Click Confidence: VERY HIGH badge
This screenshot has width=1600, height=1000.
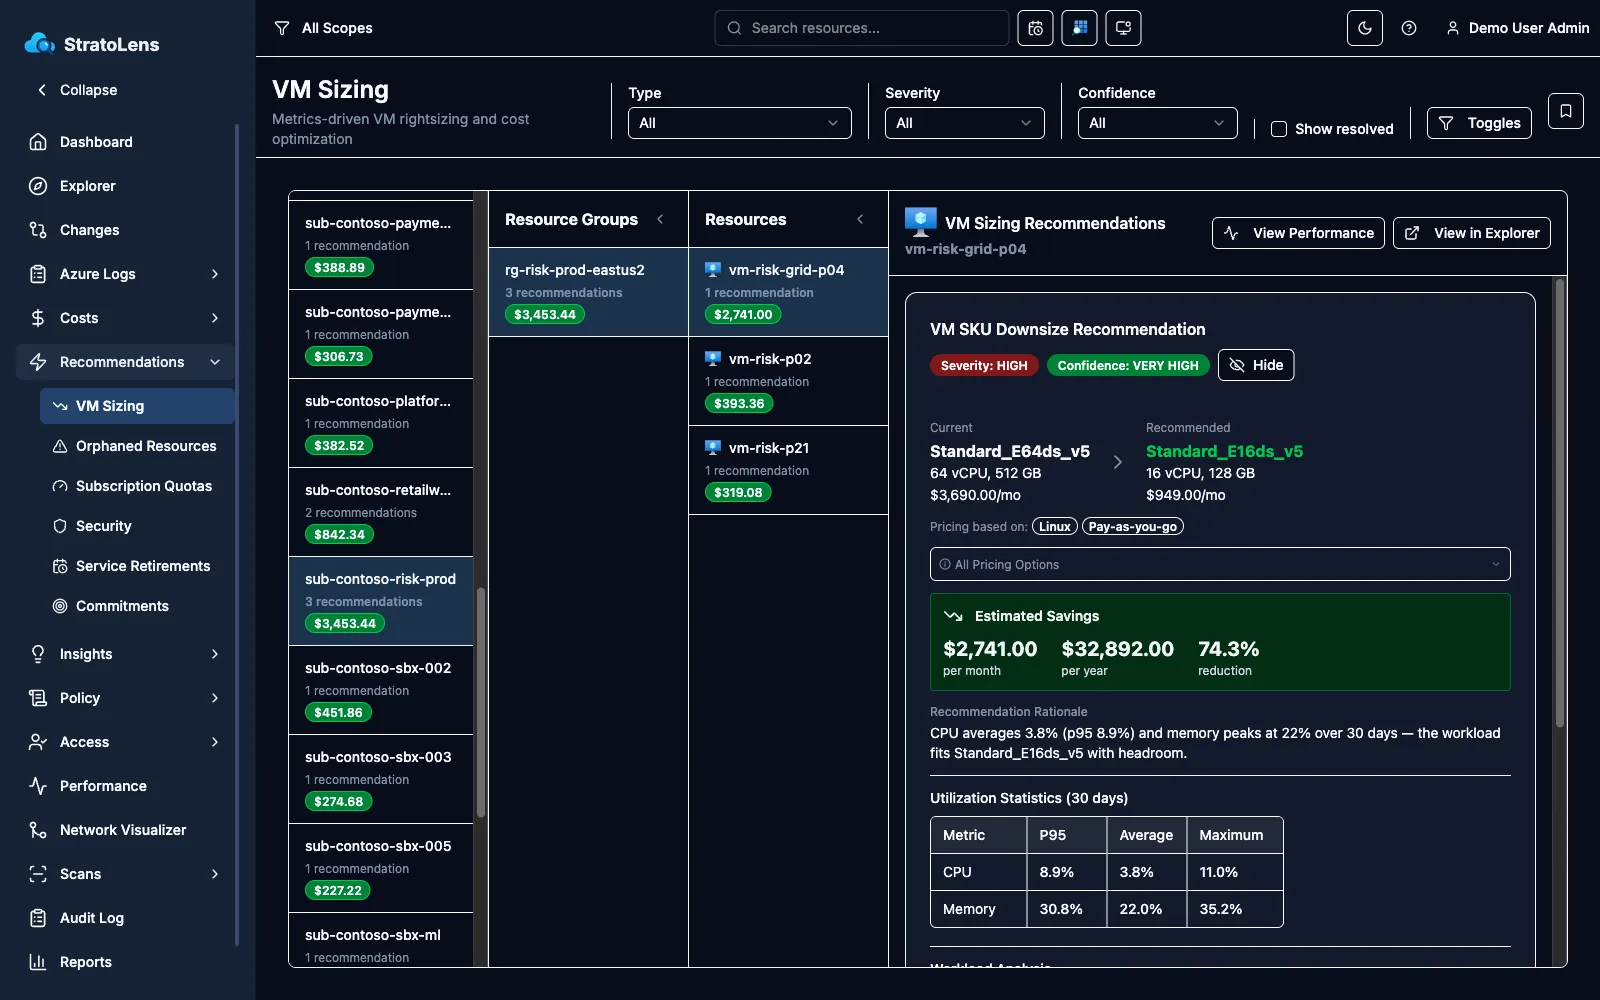(1128, 366)
